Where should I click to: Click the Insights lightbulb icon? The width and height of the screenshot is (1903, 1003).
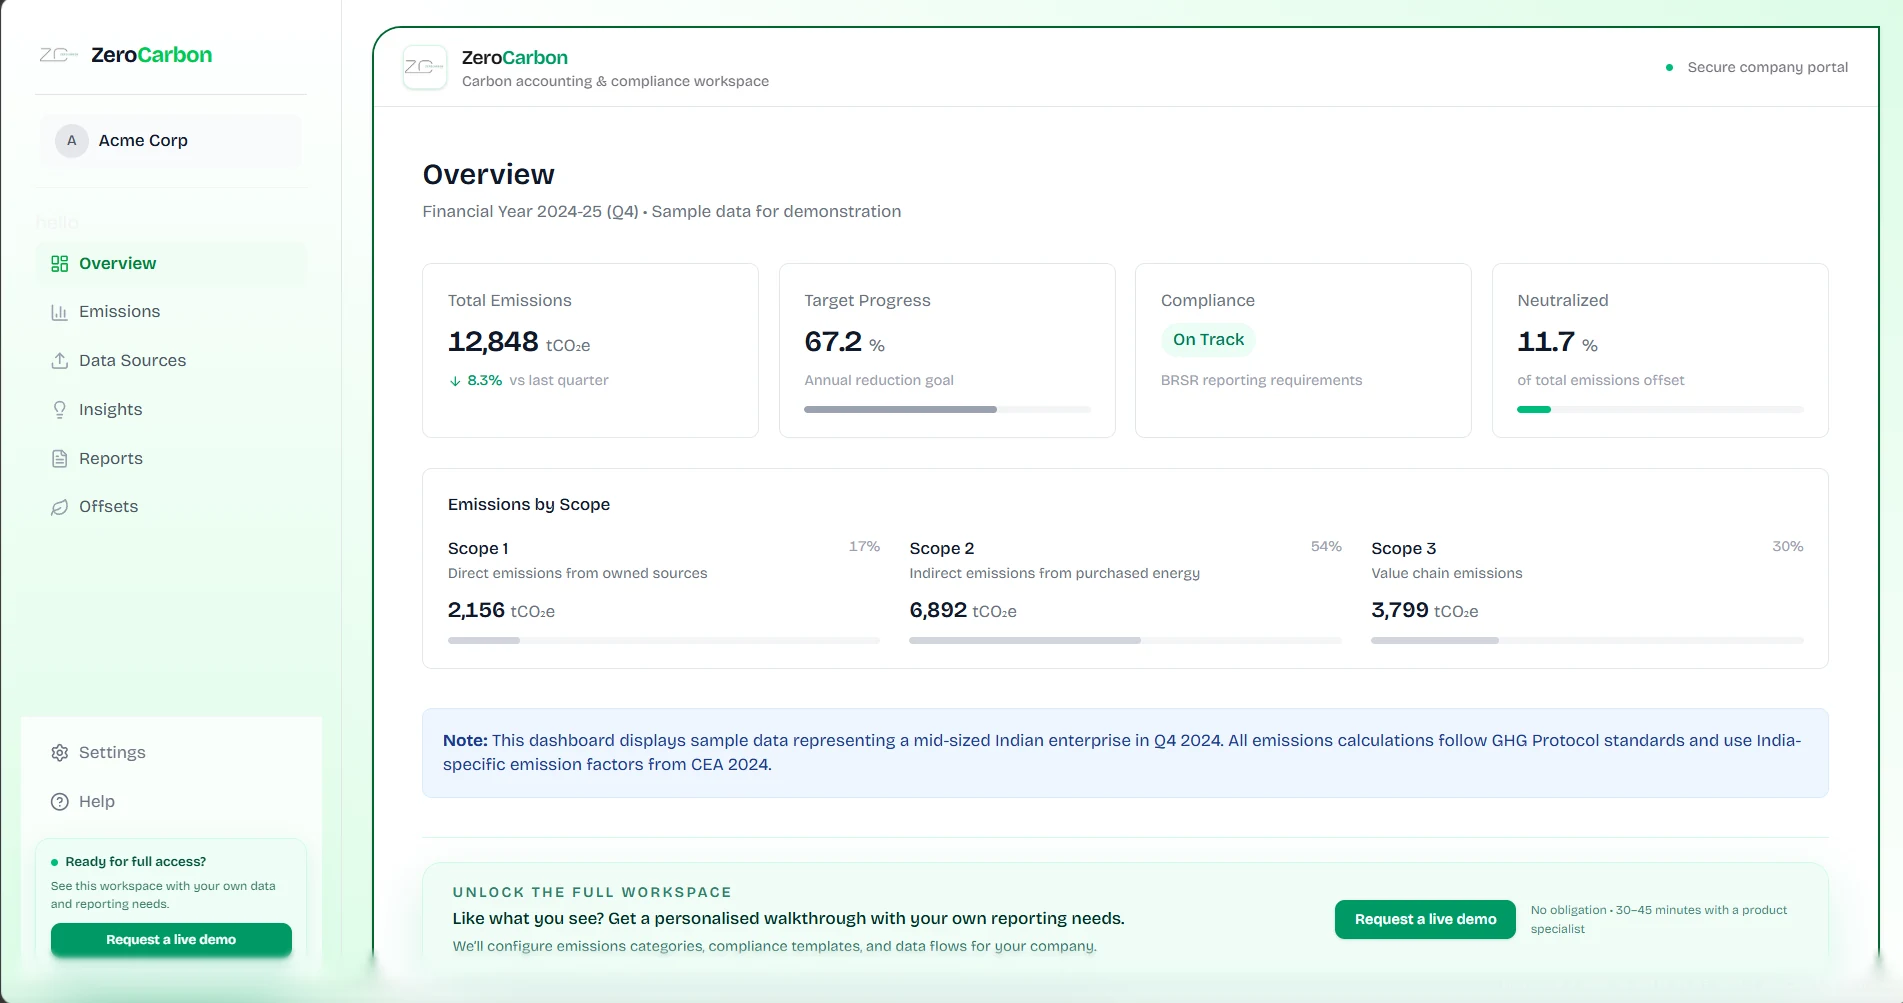coord(60,409)
